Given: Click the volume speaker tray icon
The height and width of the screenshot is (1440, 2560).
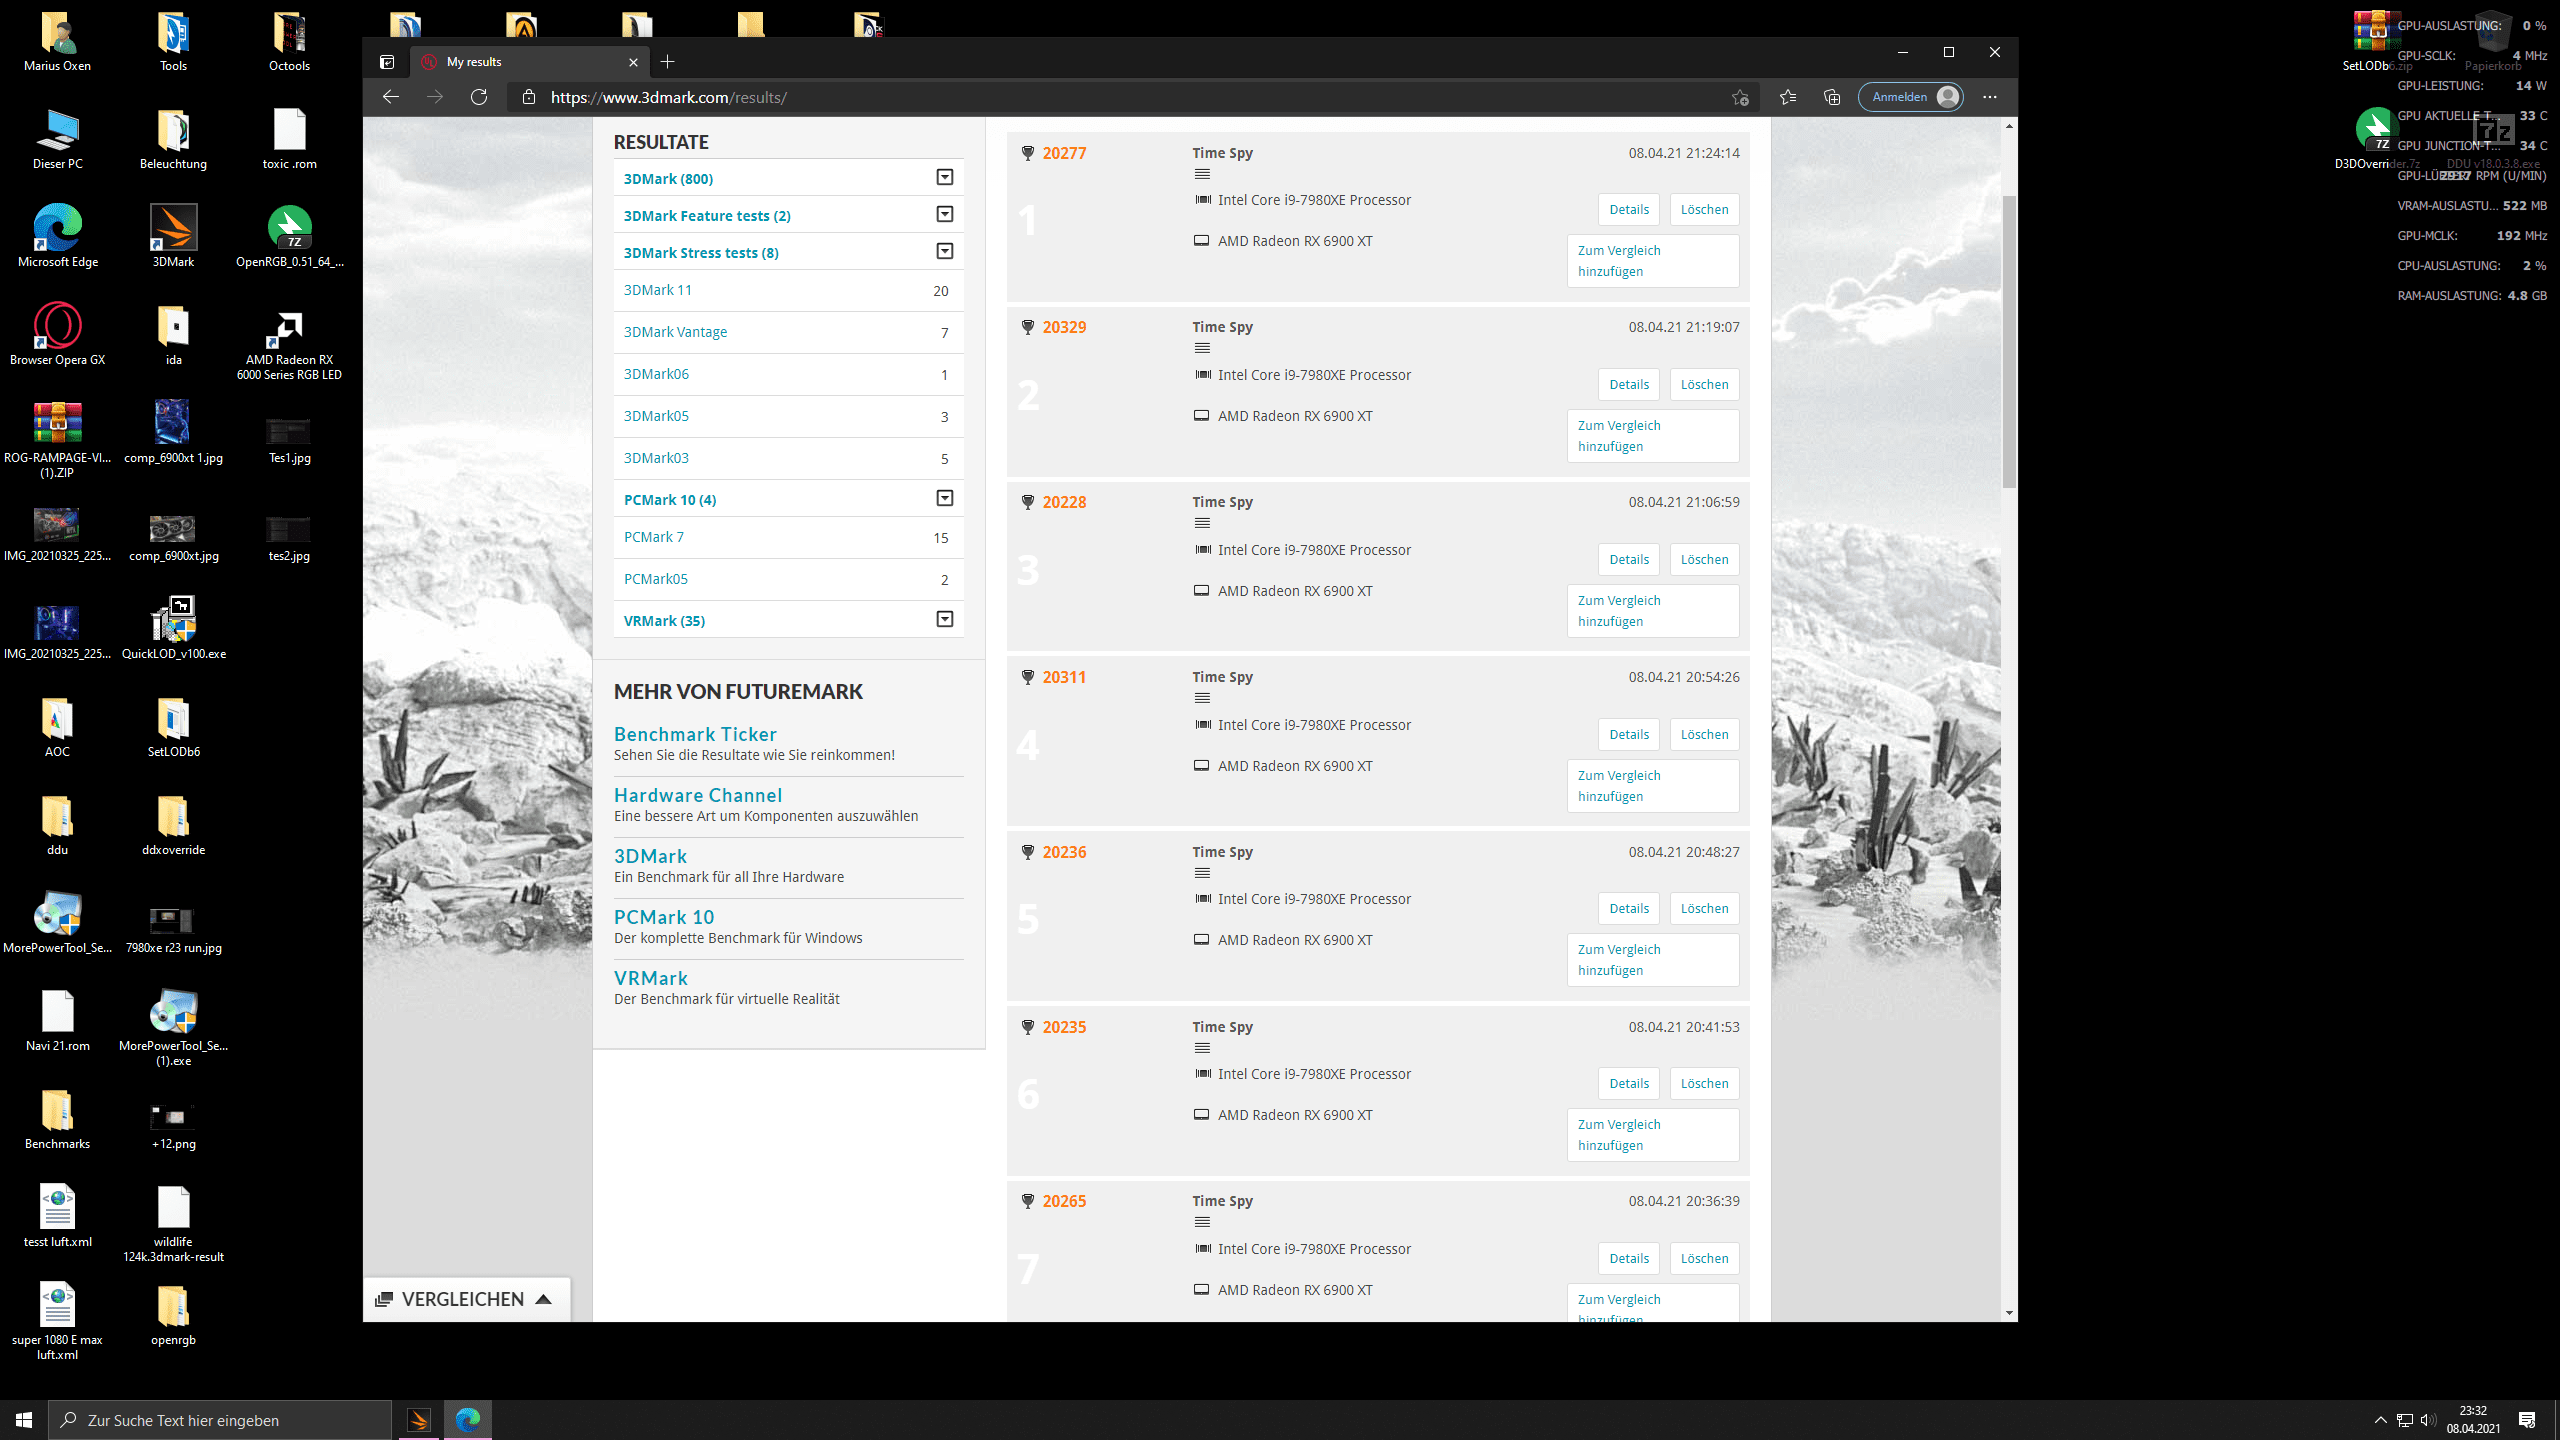Looking at the screenshot, I should point(2427,1420).
